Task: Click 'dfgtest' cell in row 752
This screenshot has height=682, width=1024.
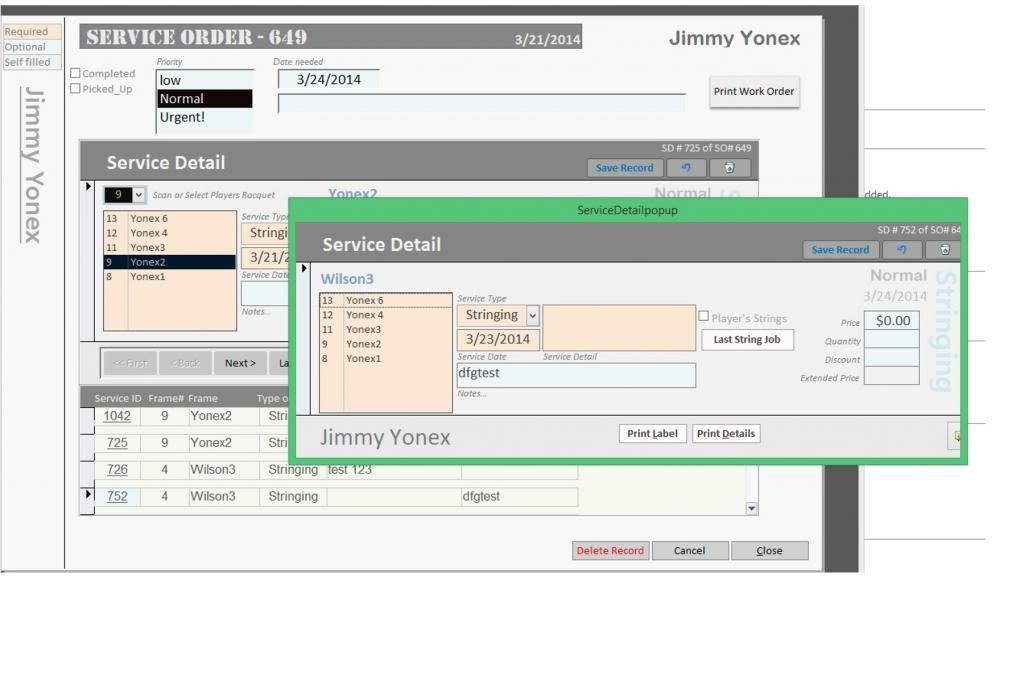Action: coord(519,496)
